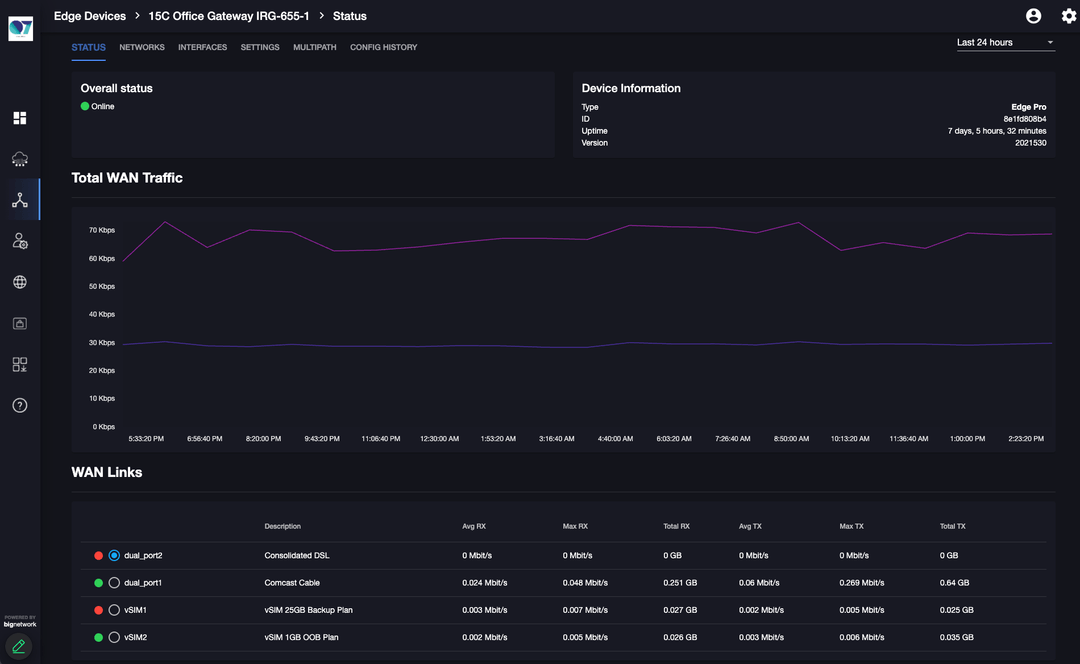Select the dual_port2 radio button
1080x664 pixels.
pyautogui.click(x=114, y=555)
